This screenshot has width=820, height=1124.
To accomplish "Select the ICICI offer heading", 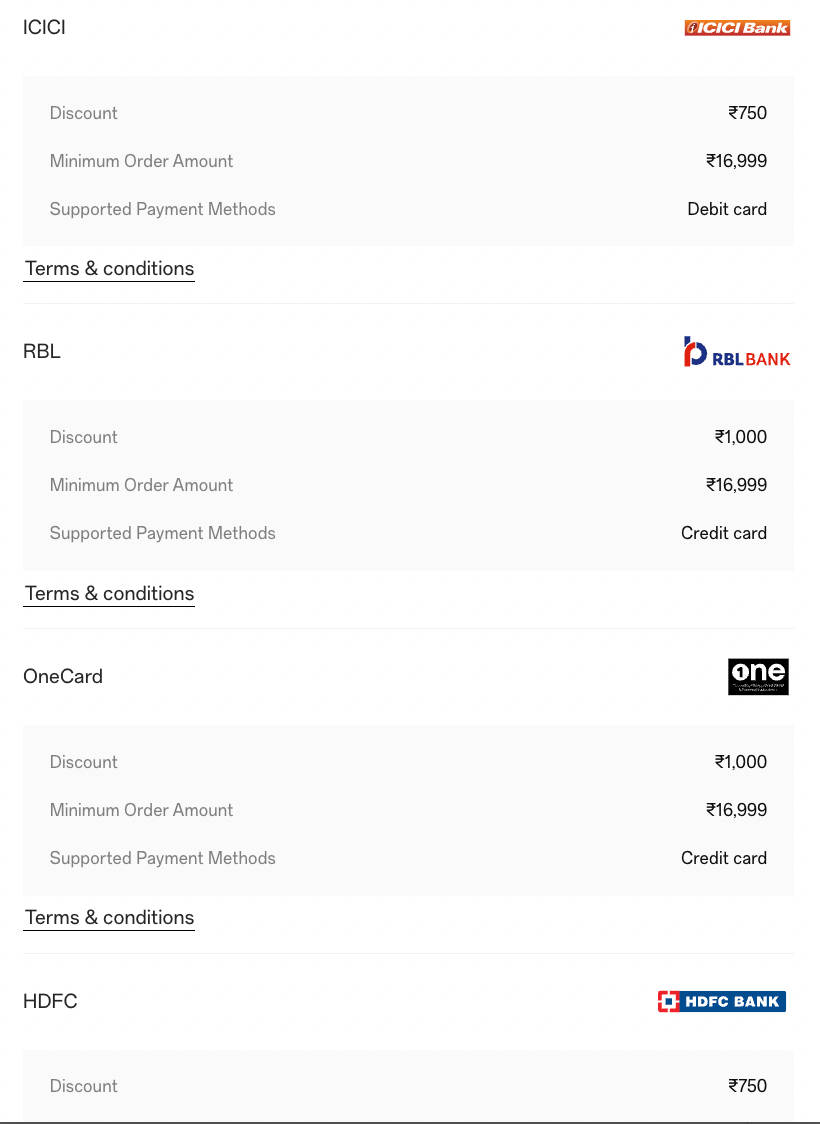I will click(x=44, y=28).
